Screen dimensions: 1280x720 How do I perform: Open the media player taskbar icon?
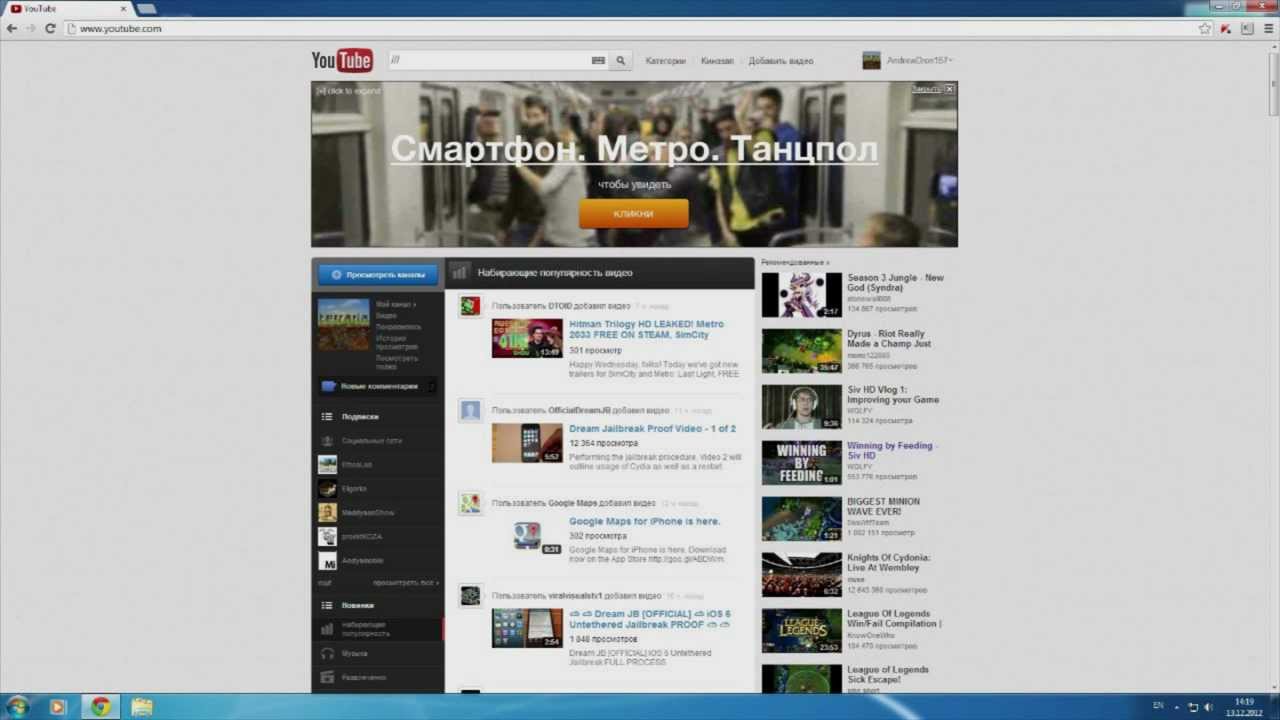(x=57, y=707)
